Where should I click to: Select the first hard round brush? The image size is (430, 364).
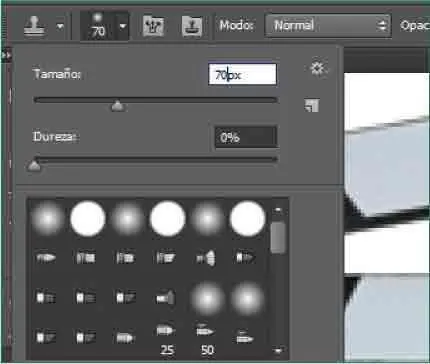coord(88,218)
